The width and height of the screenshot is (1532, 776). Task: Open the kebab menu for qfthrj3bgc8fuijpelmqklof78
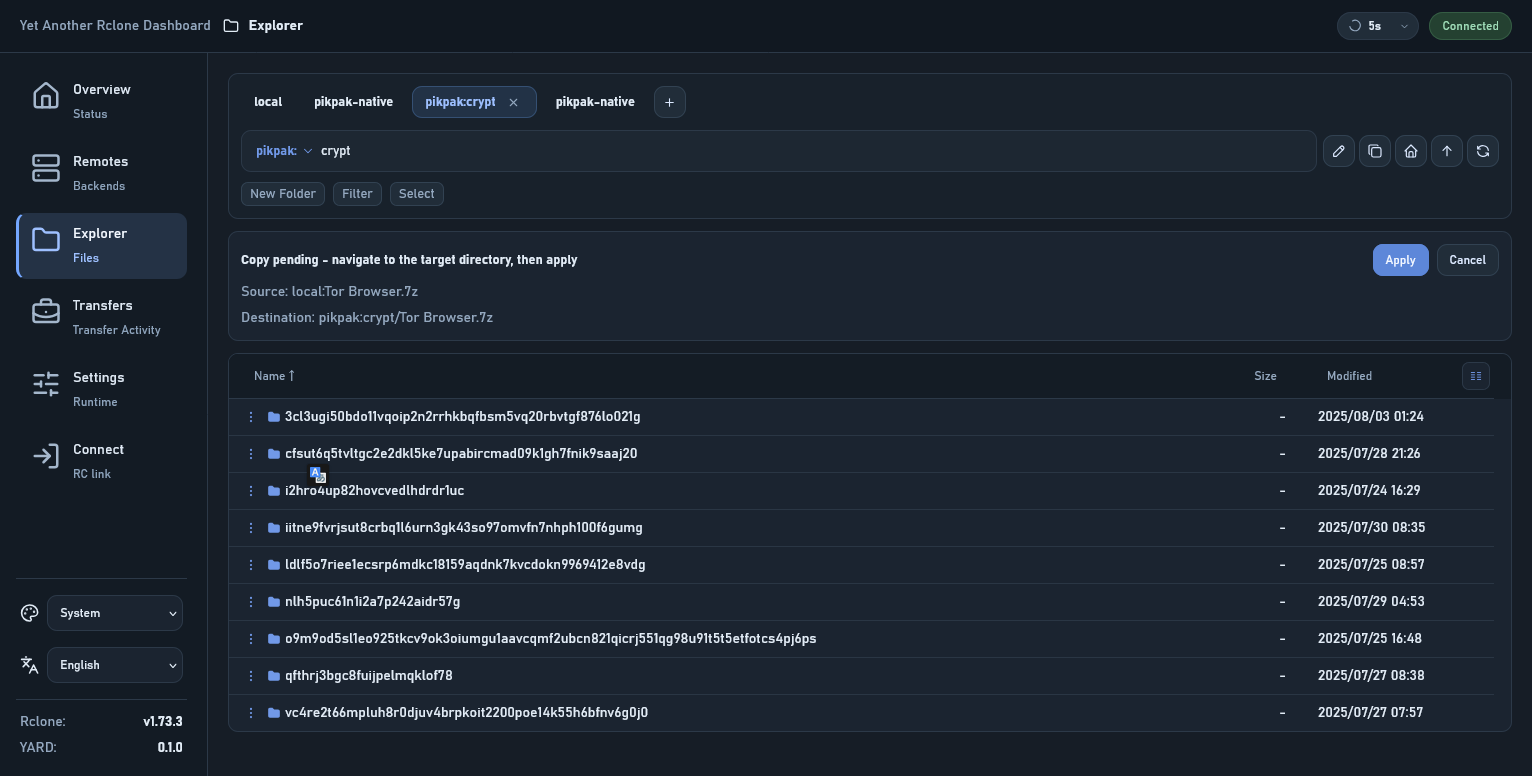(251, 675)
